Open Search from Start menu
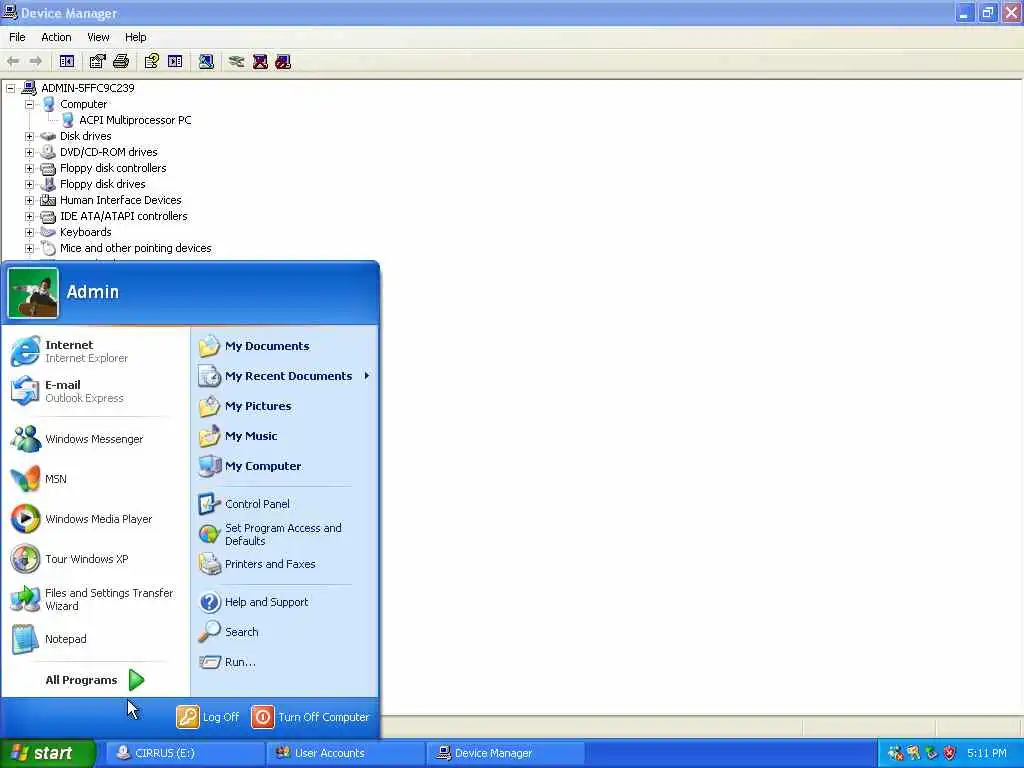The height and width of the screenshot is (768, 1024). [x=285, y=632]
